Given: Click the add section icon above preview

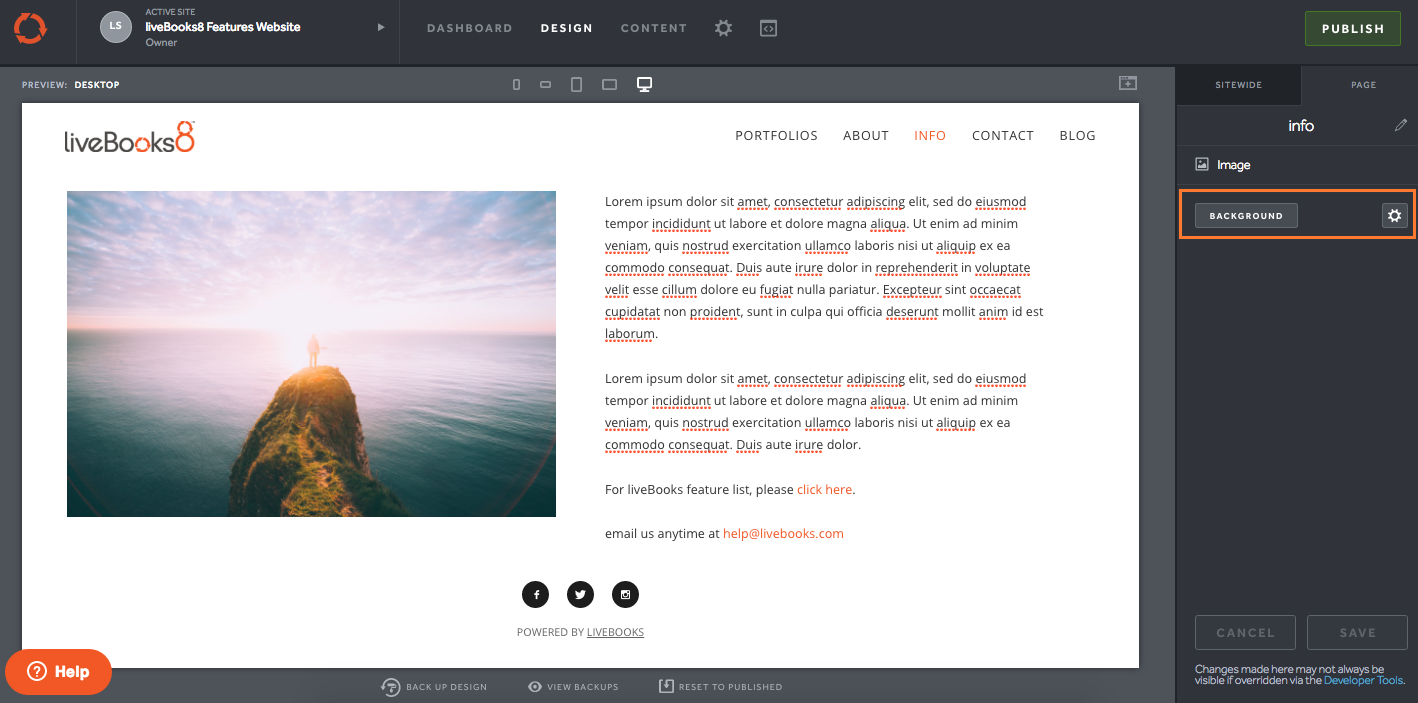Looking at the screenshot, I should 1127,83.
